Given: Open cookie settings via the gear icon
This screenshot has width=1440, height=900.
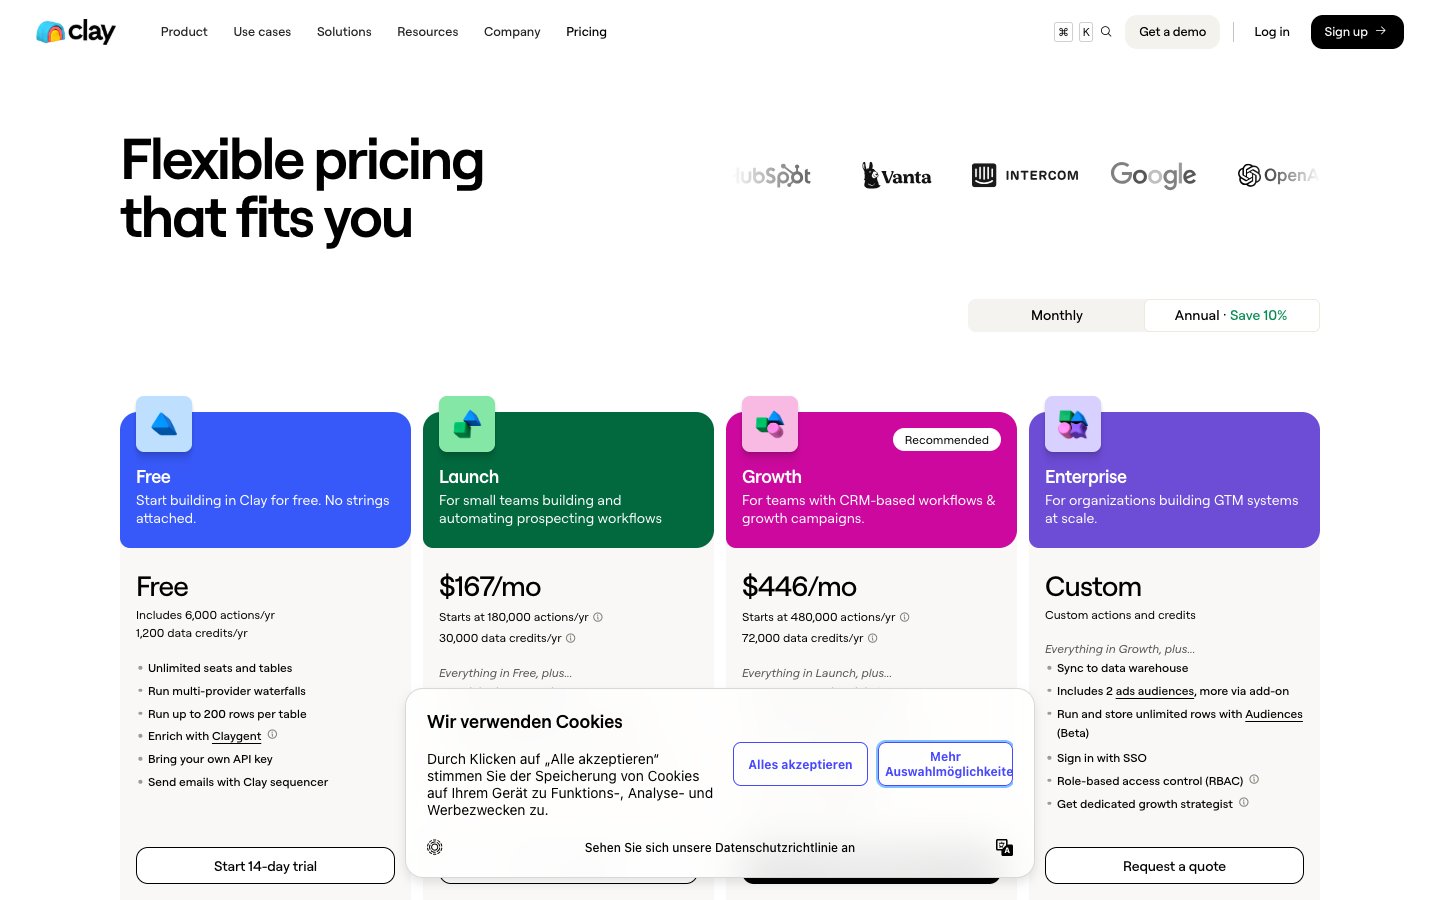Looking at the screenshot, I should (435, 847).
